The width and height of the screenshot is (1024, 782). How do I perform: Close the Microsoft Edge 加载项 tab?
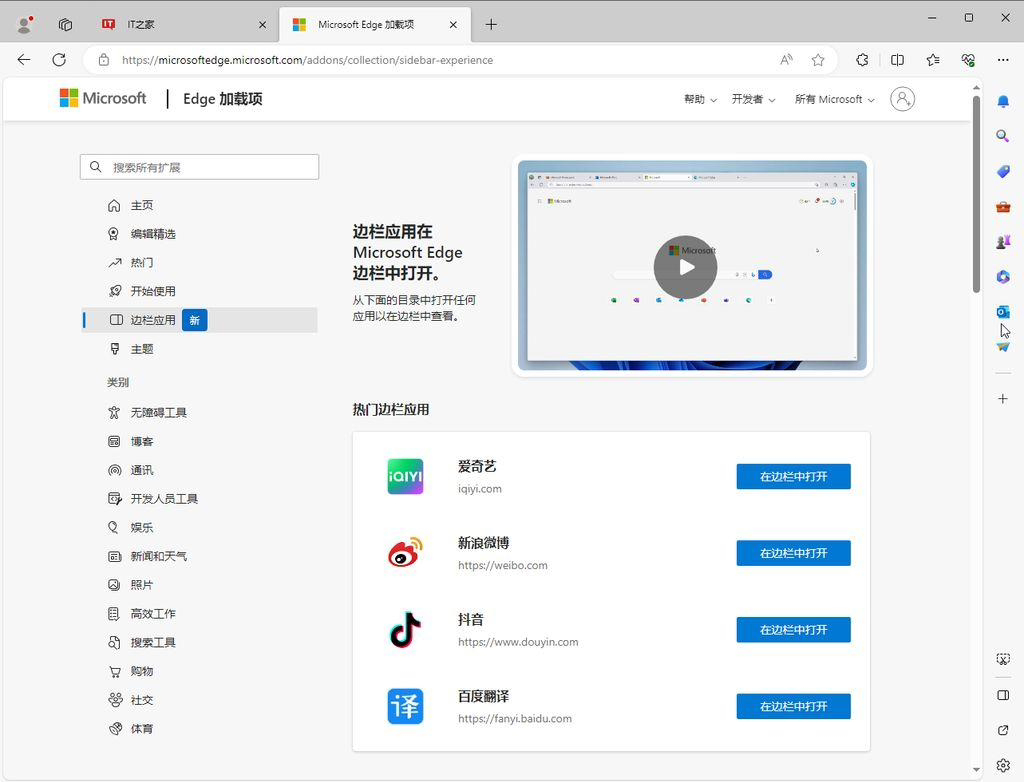453,25
